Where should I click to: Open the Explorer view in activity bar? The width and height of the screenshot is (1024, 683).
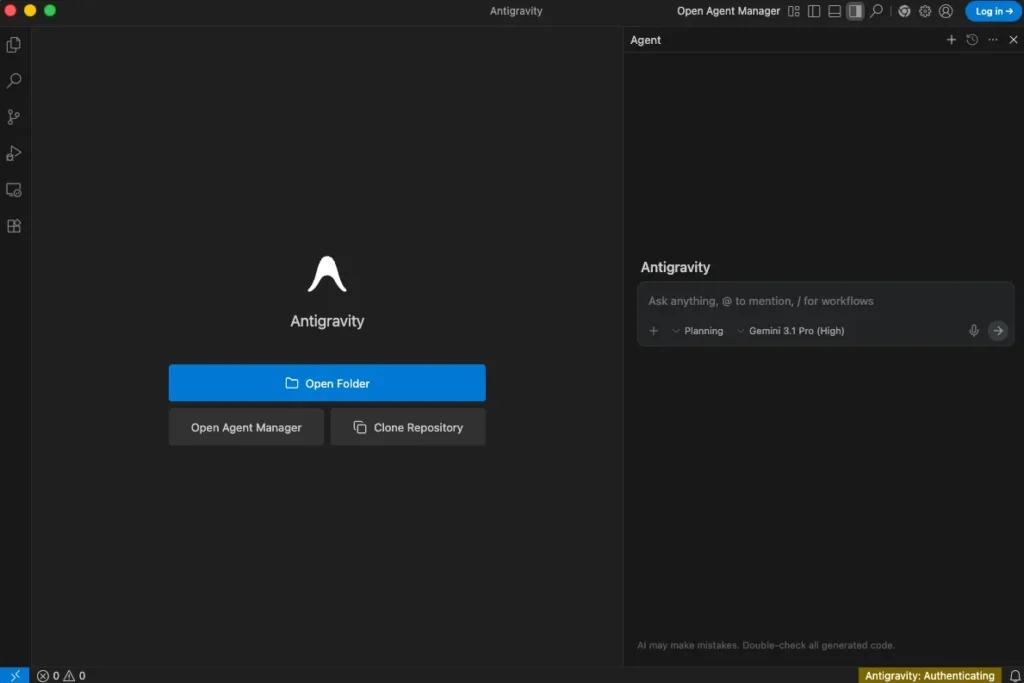point(14,45)
